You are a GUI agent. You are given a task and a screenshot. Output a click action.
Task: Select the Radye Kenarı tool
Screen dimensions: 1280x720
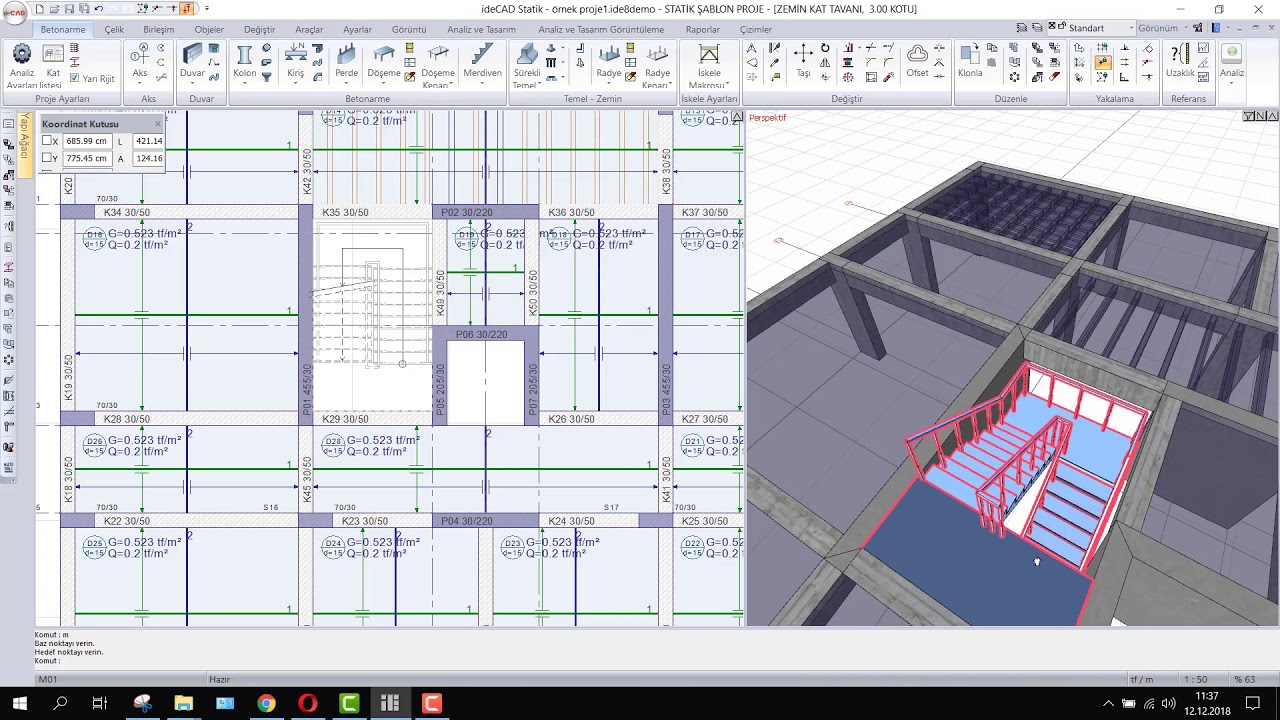point(657,66)
